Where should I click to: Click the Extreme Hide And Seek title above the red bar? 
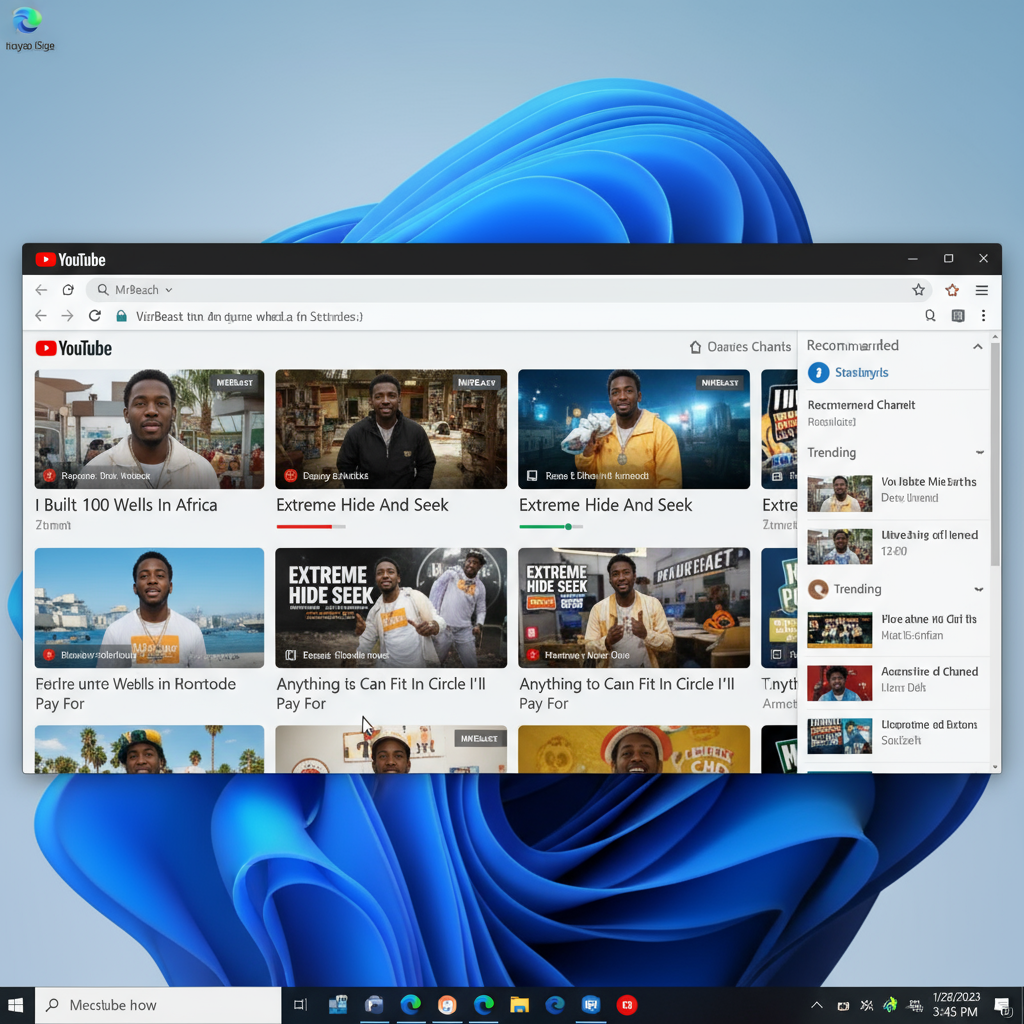[362, 505]
